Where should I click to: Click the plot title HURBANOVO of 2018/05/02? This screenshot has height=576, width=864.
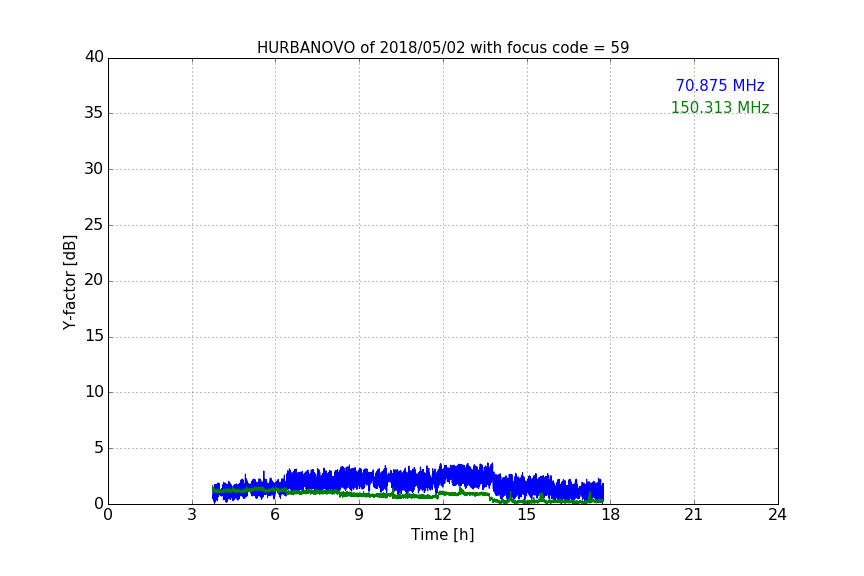[442, 48]
